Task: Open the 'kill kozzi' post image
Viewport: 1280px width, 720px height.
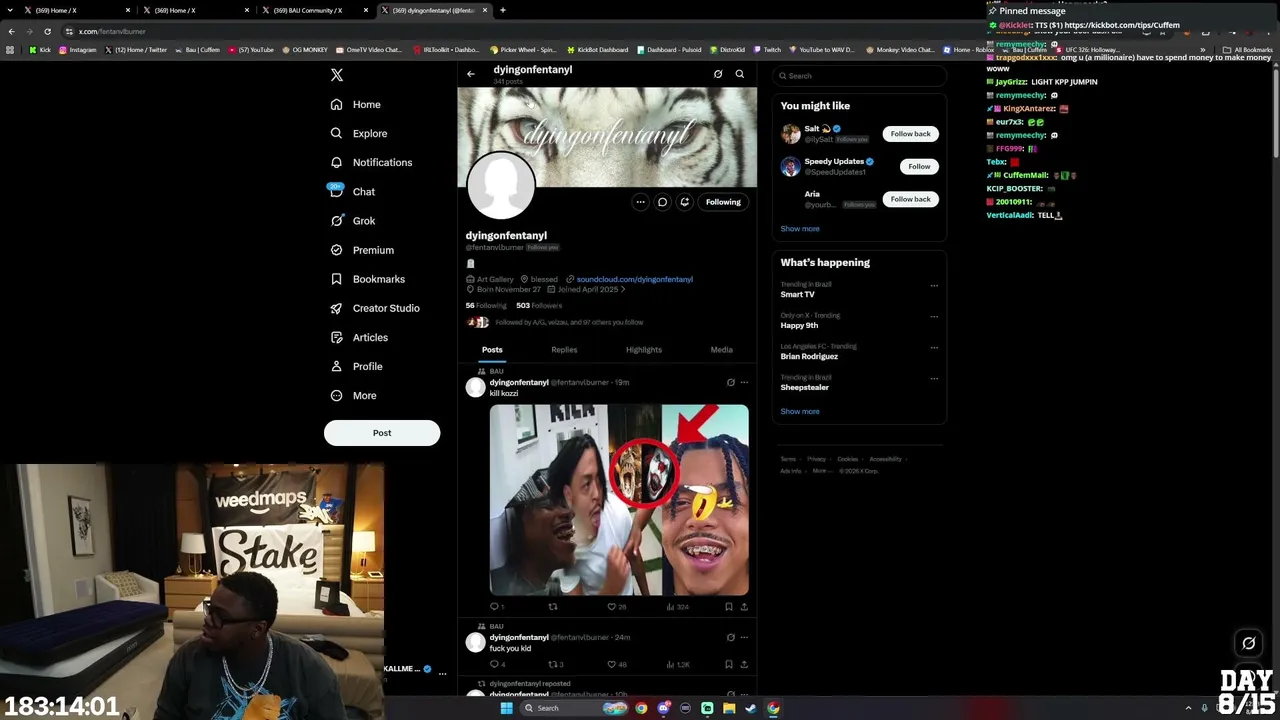Action: click(x=619, y=500)
